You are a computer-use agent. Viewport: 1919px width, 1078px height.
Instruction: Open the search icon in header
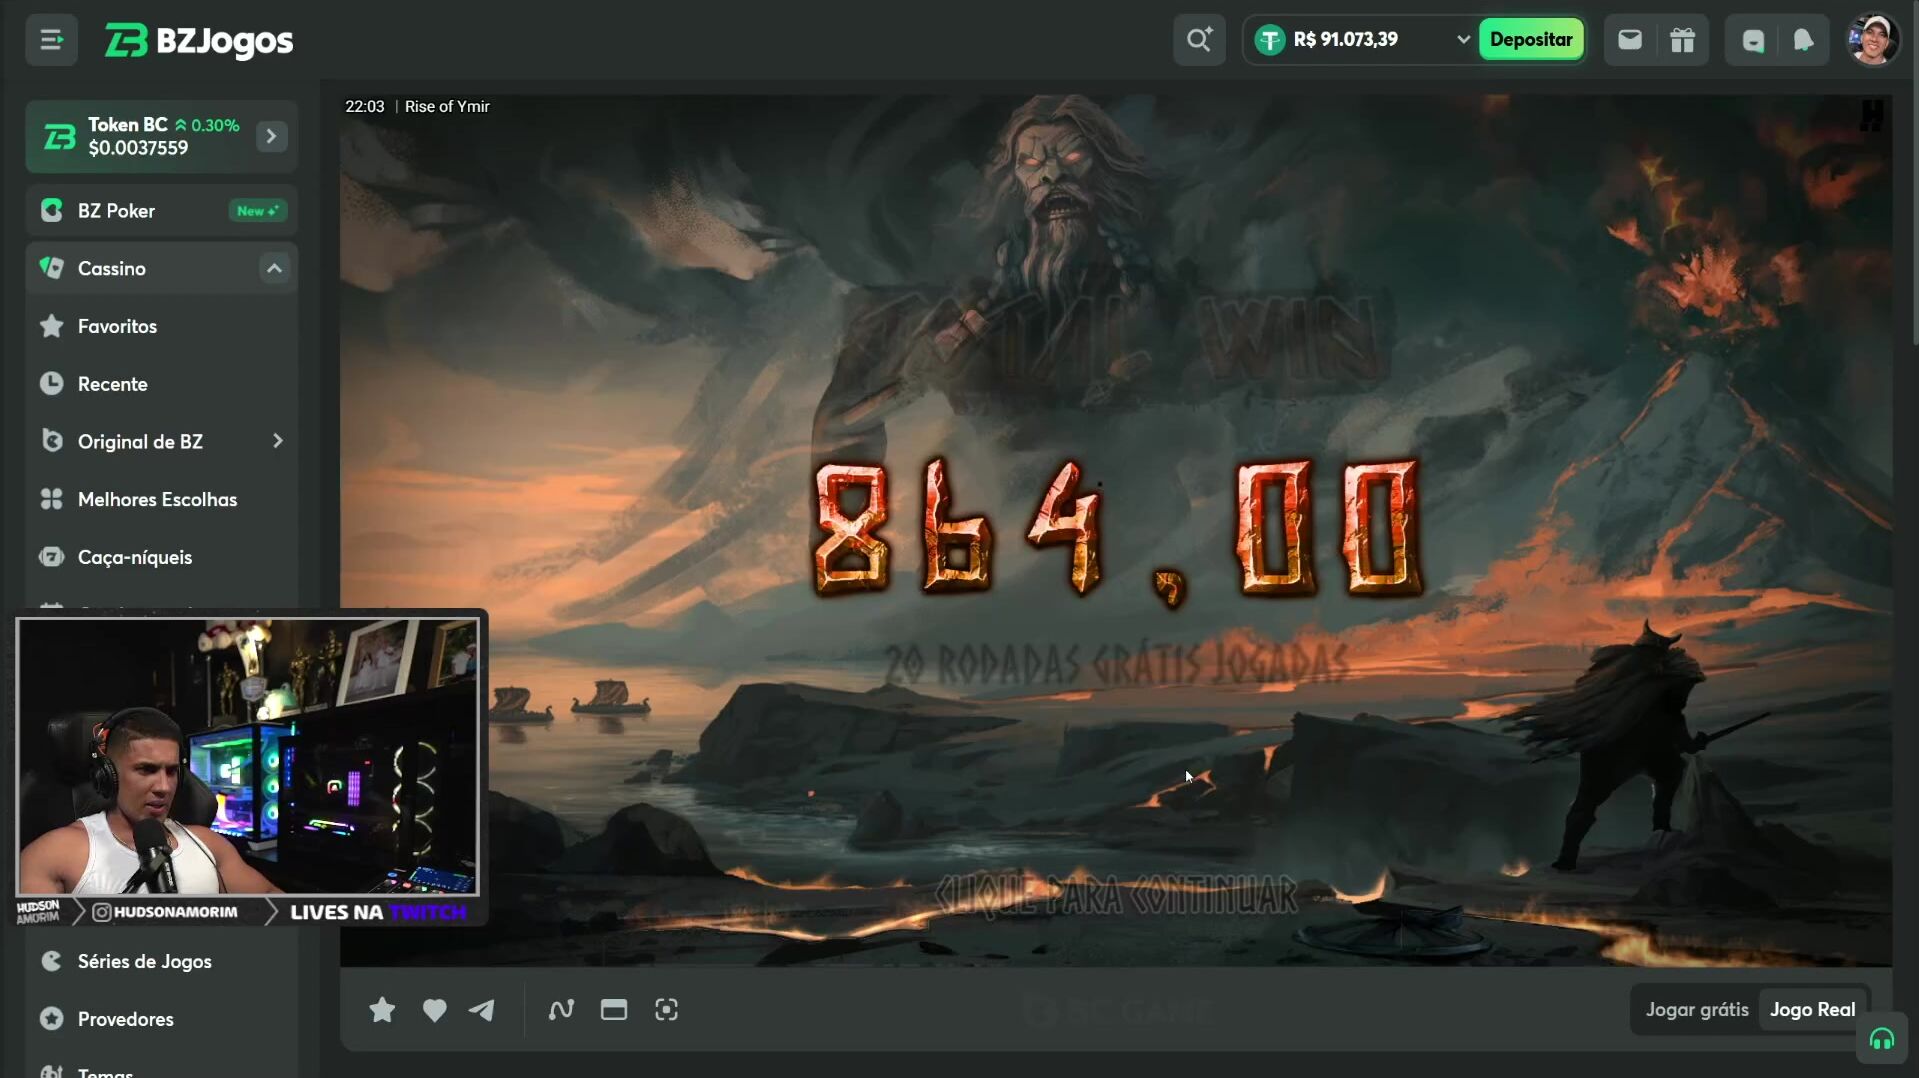tap(1199, 40)
